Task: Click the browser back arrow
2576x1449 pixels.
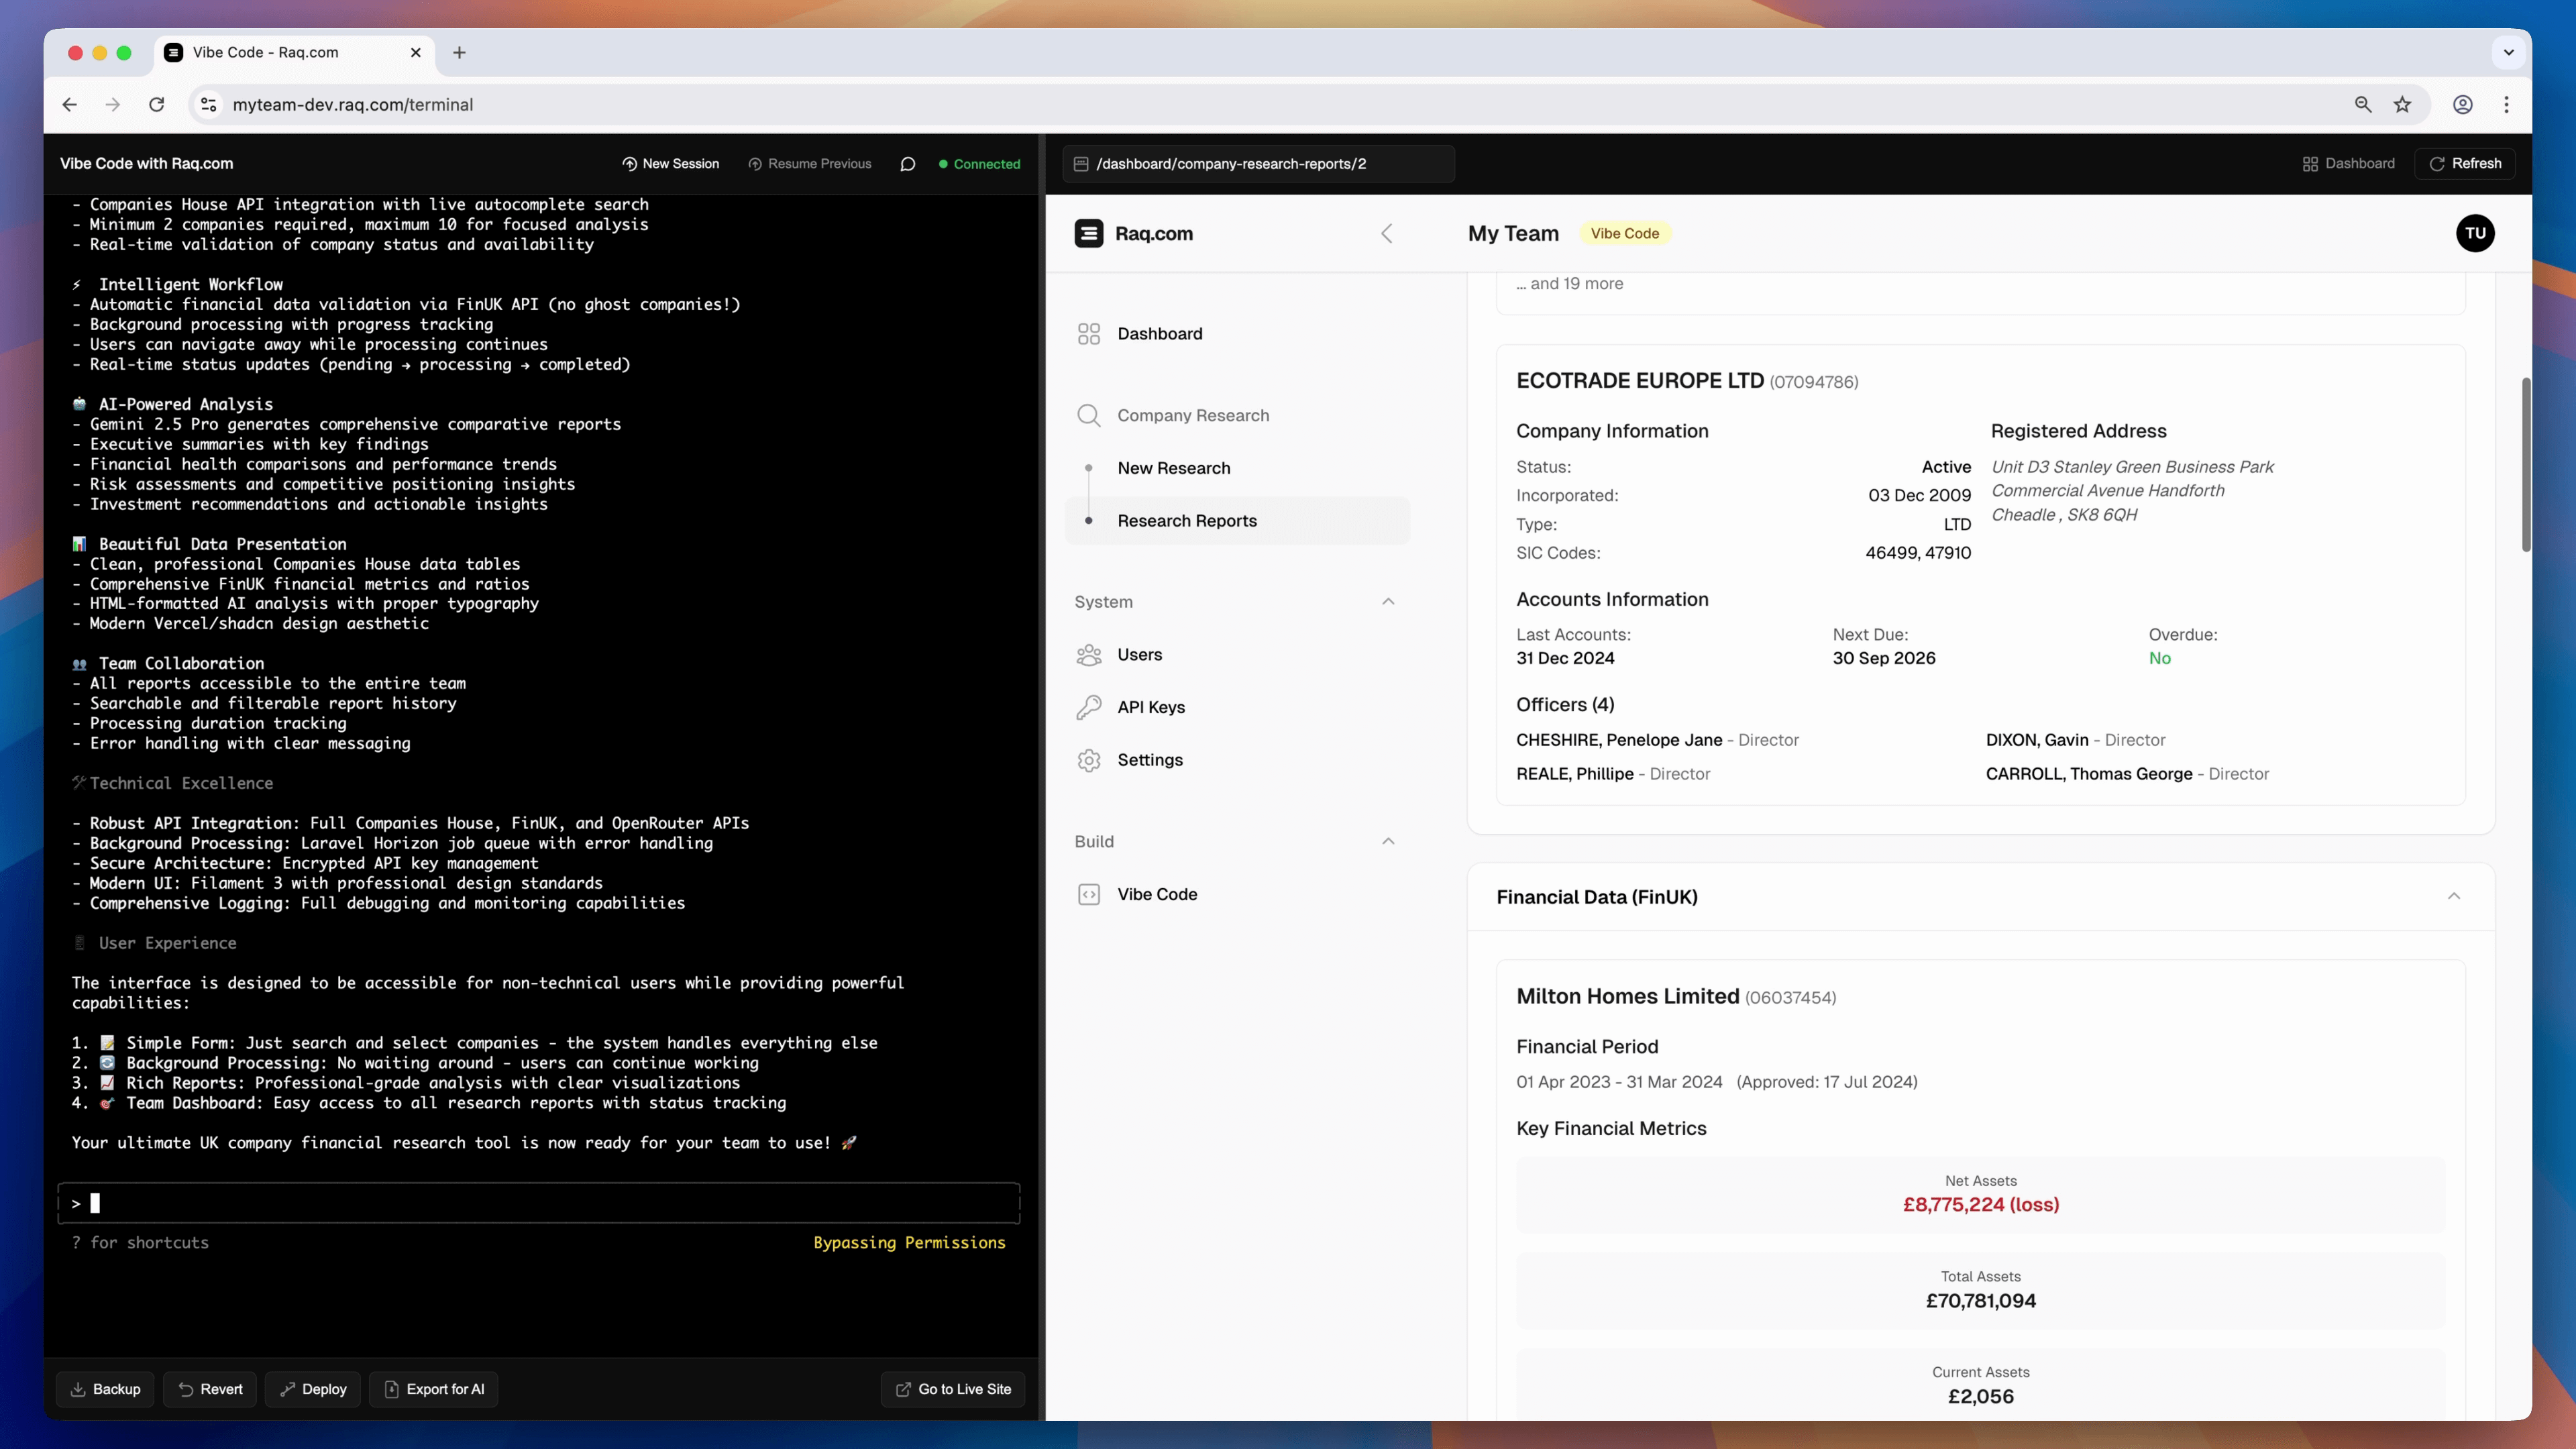Action: coord(69,104)
